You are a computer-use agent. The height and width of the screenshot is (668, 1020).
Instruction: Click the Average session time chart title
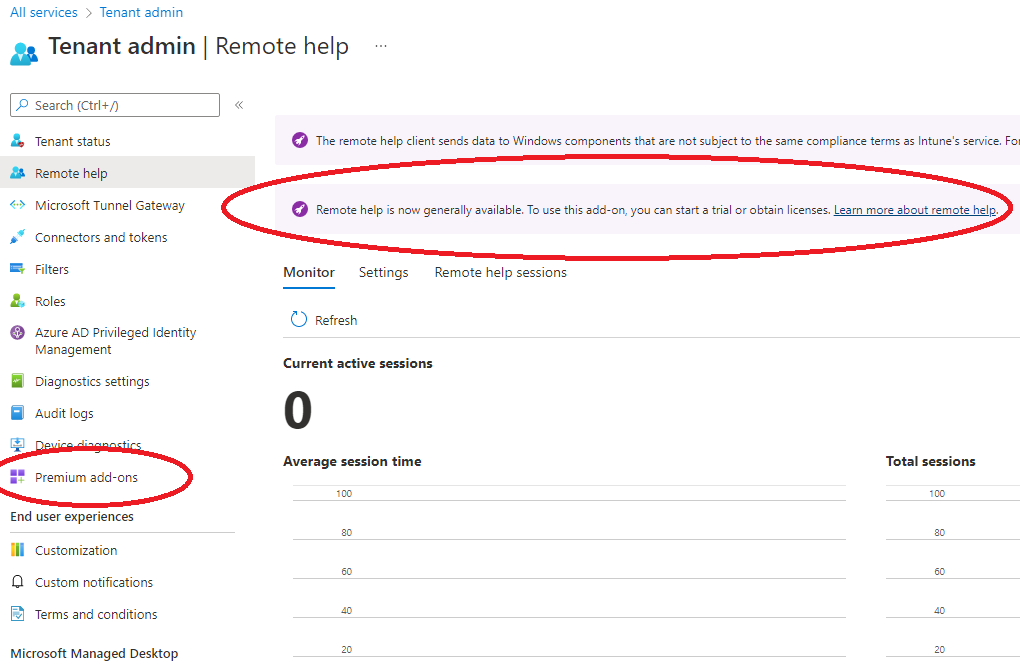352,461
